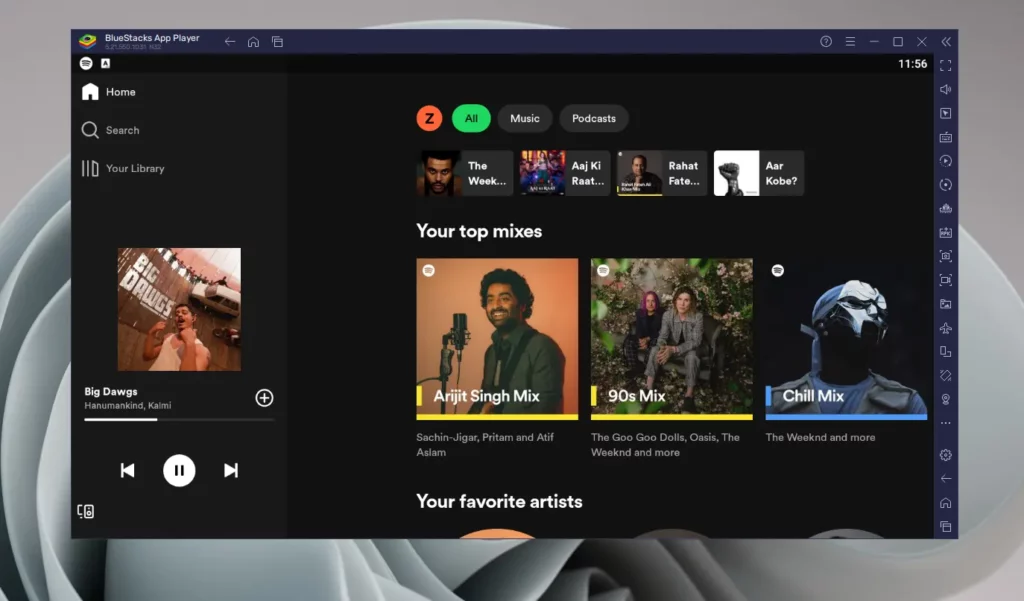Skip to the next track
This screenshot has width=1024, height=601.
pos(231,470)
